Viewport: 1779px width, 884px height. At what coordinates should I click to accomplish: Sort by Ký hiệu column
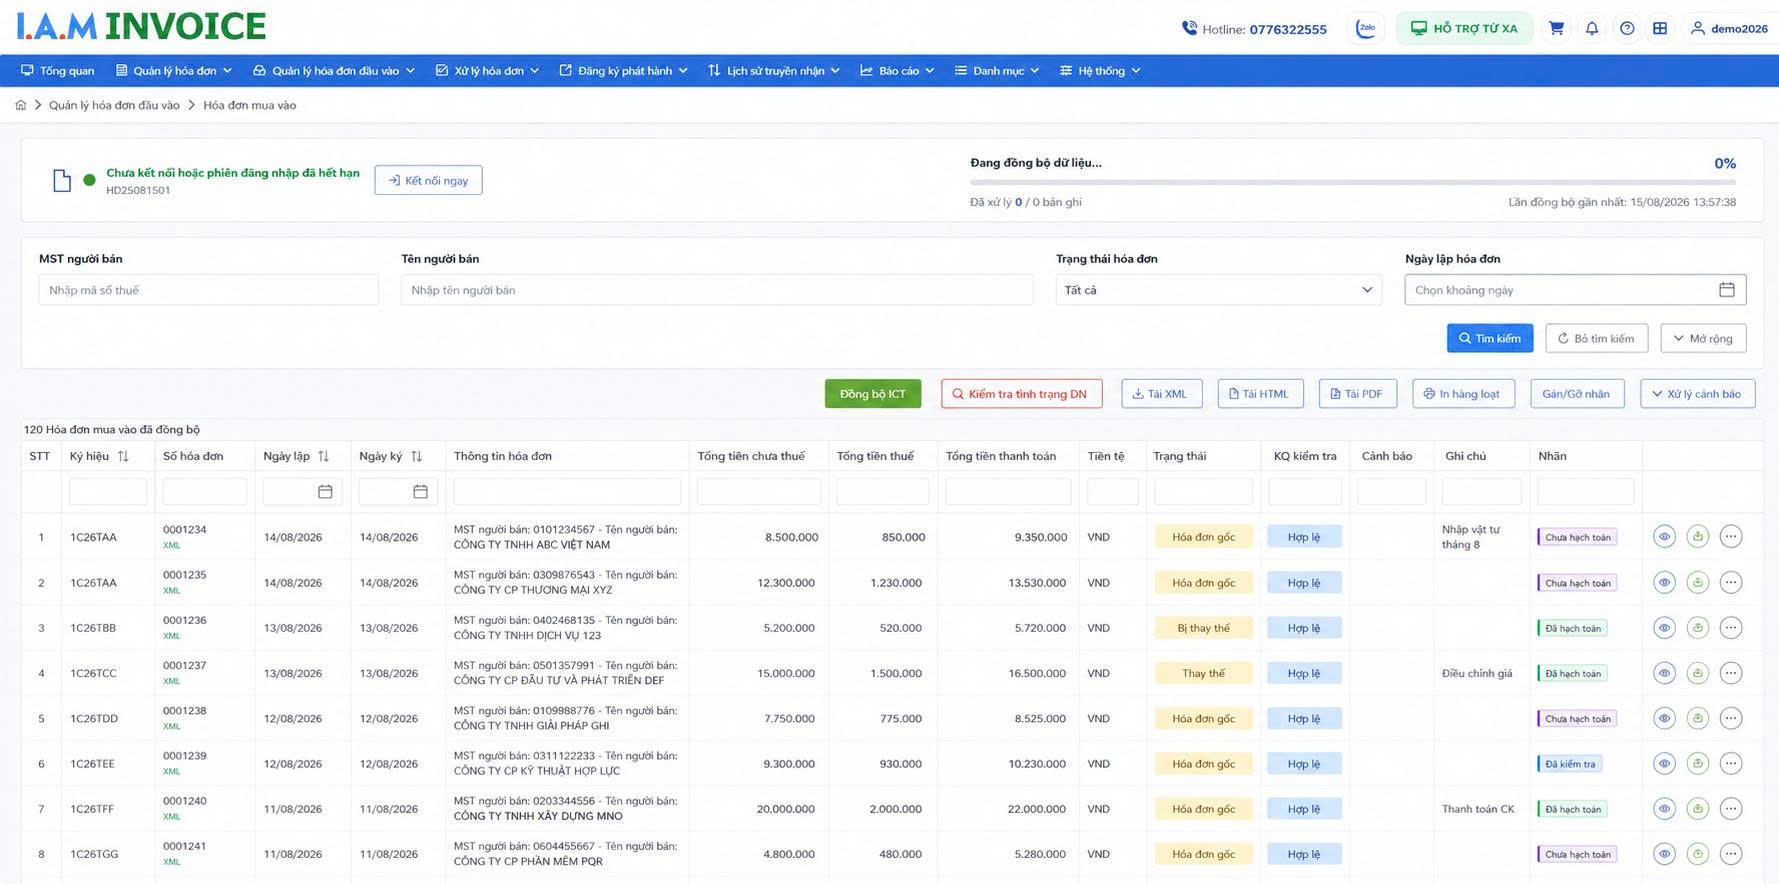(x=123, y=456)
